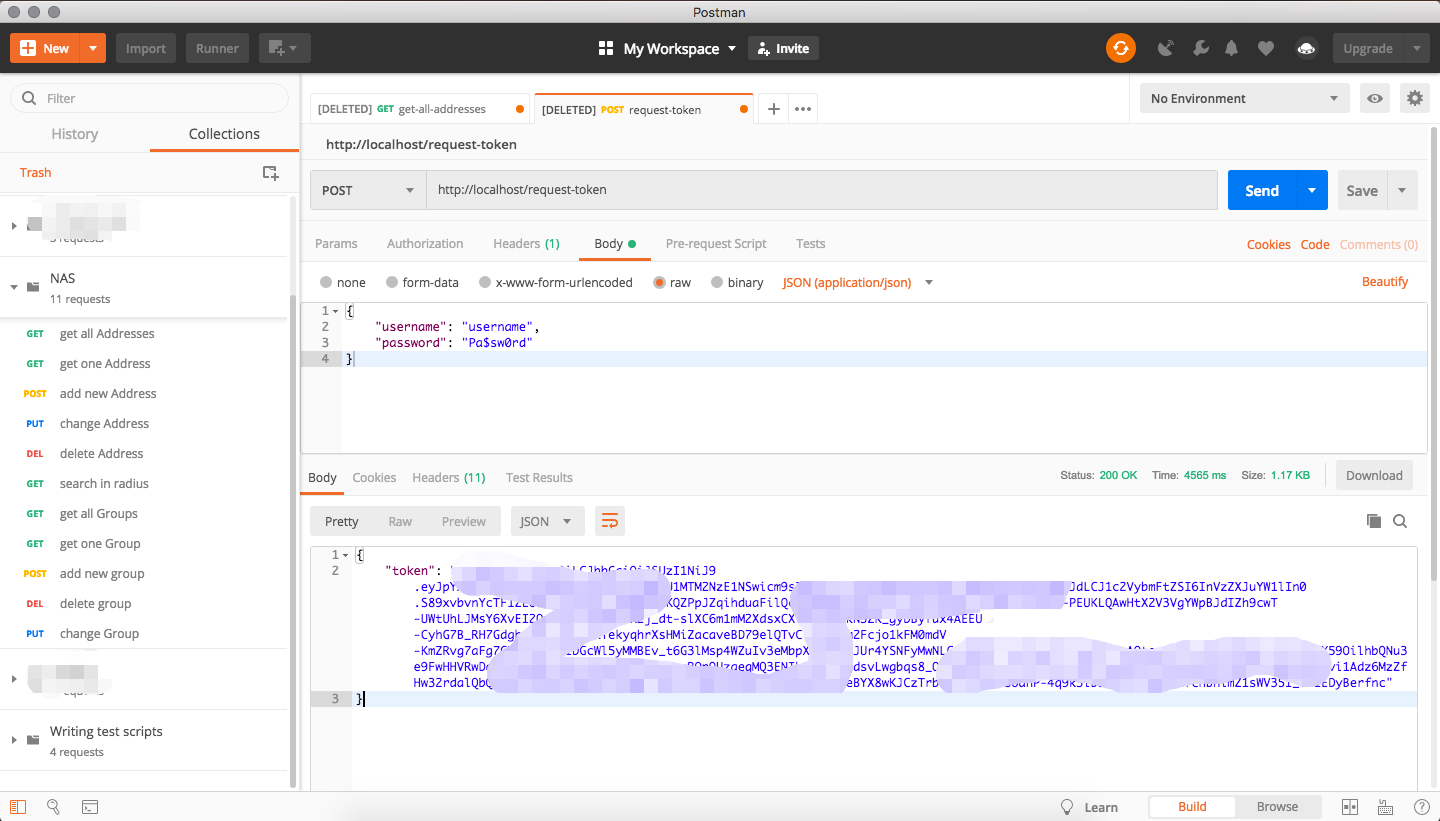This screenshot has height=821, width=1440.
Task: Click the Send button
Action: (1262, 190)
